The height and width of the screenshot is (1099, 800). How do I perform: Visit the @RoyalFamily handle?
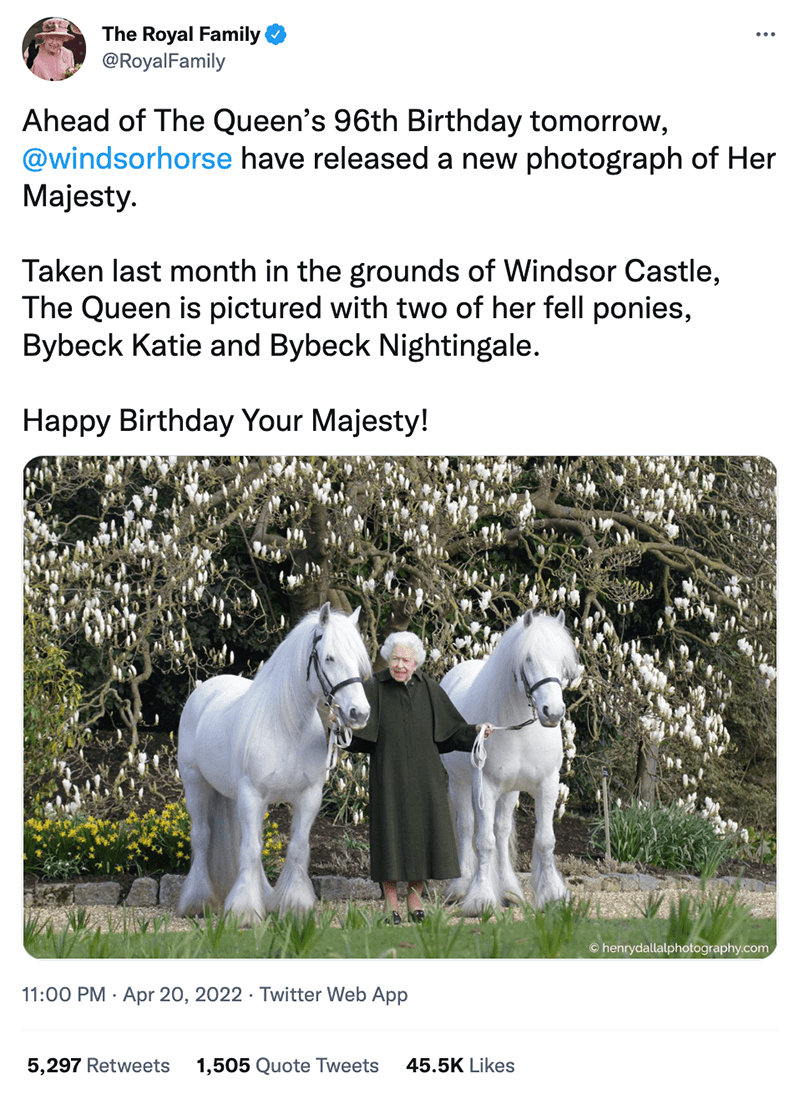[163, 62]
